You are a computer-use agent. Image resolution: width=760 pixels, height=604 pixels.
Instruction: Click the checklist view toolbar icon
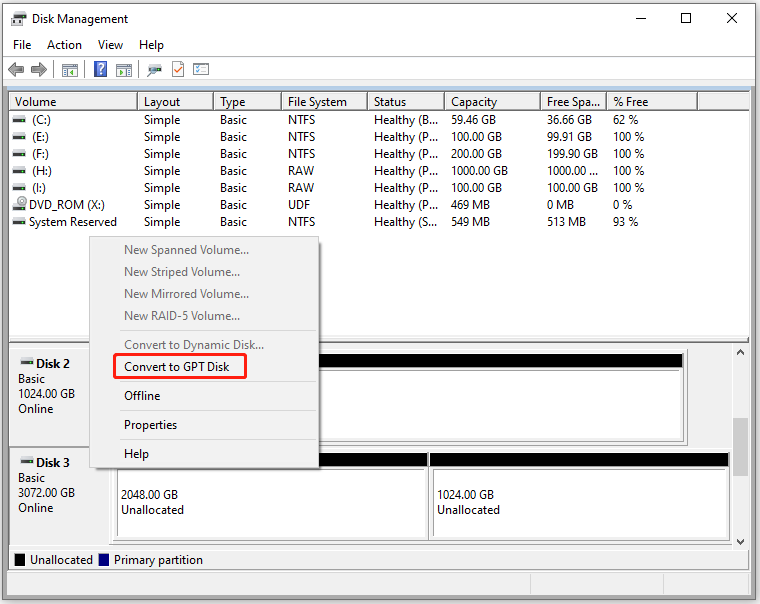(201, 70)
